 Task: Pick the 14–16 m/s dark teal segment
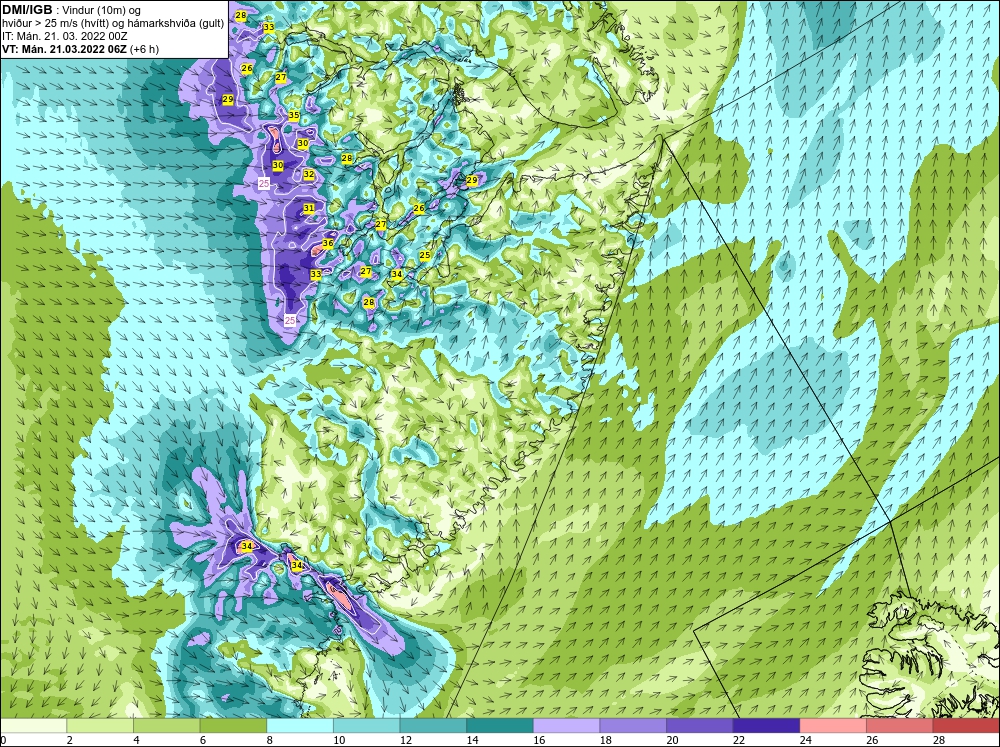[500, 725]
